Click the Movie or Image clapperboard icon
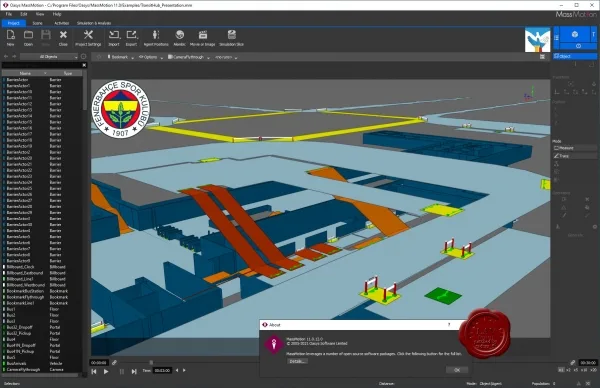 coord(203,35)
